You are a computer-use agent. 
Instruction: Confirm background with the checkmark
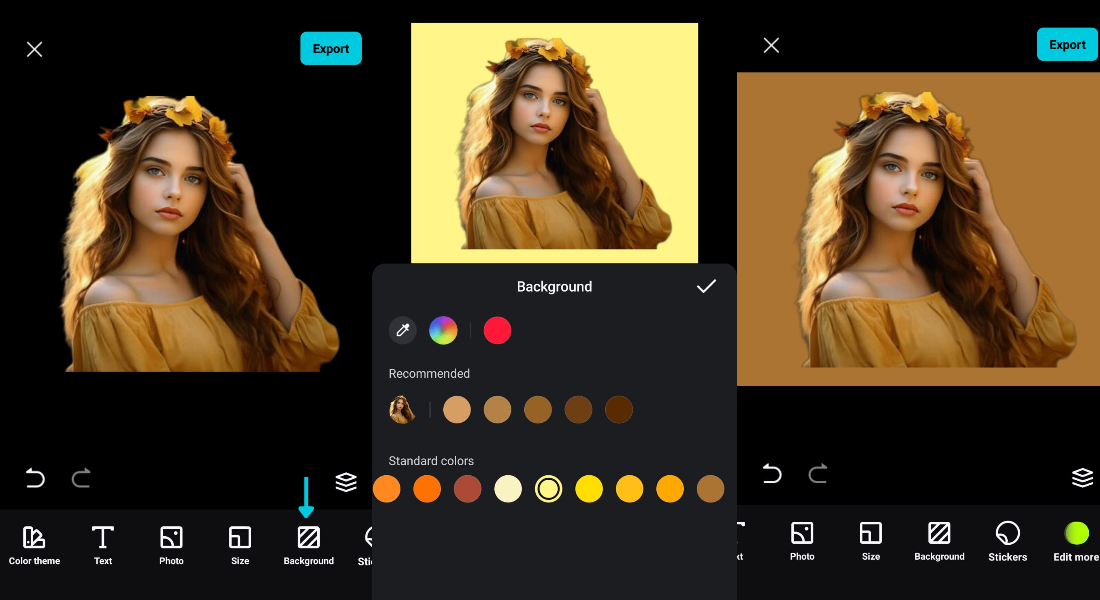tap(706, 286)
